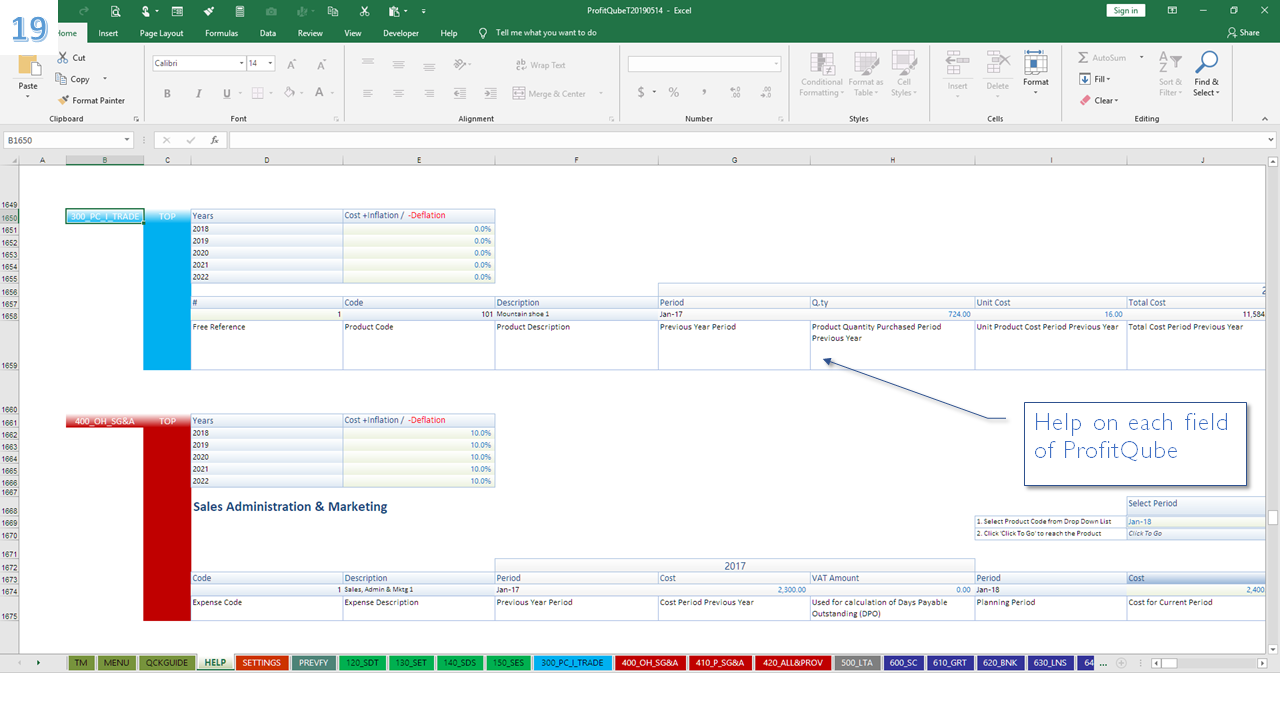
Task: Toggle Bold formatting
Action: click(x=167, y=93)
